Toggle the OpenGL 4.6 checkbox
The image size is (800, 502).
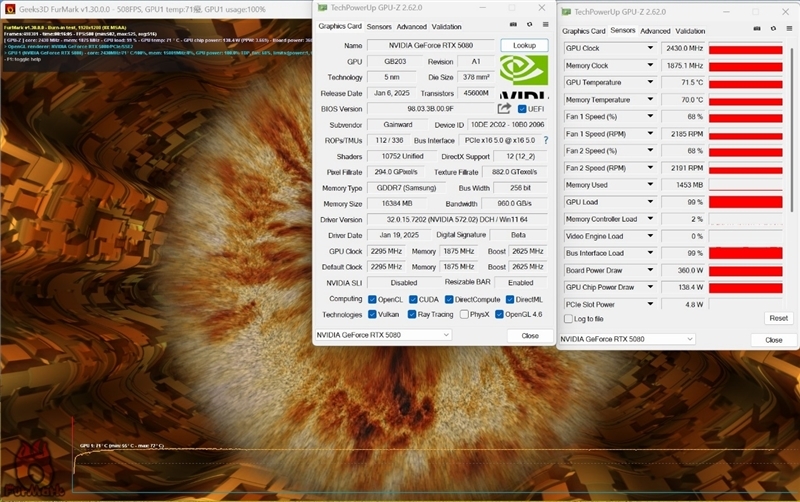(499, 314)
